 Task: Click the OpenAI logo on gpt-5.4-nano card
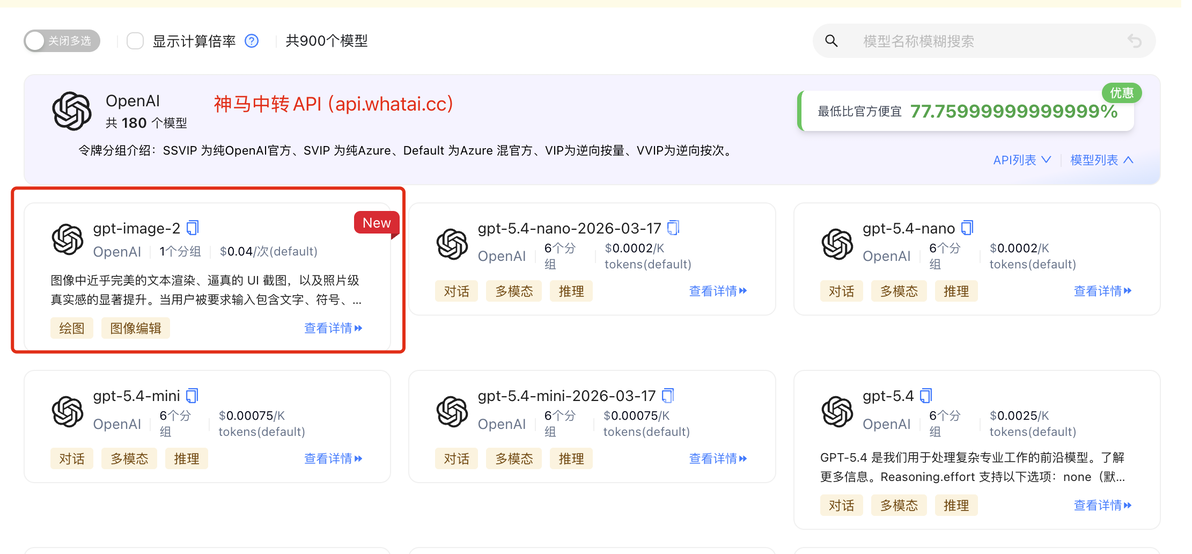click(837, 244)
